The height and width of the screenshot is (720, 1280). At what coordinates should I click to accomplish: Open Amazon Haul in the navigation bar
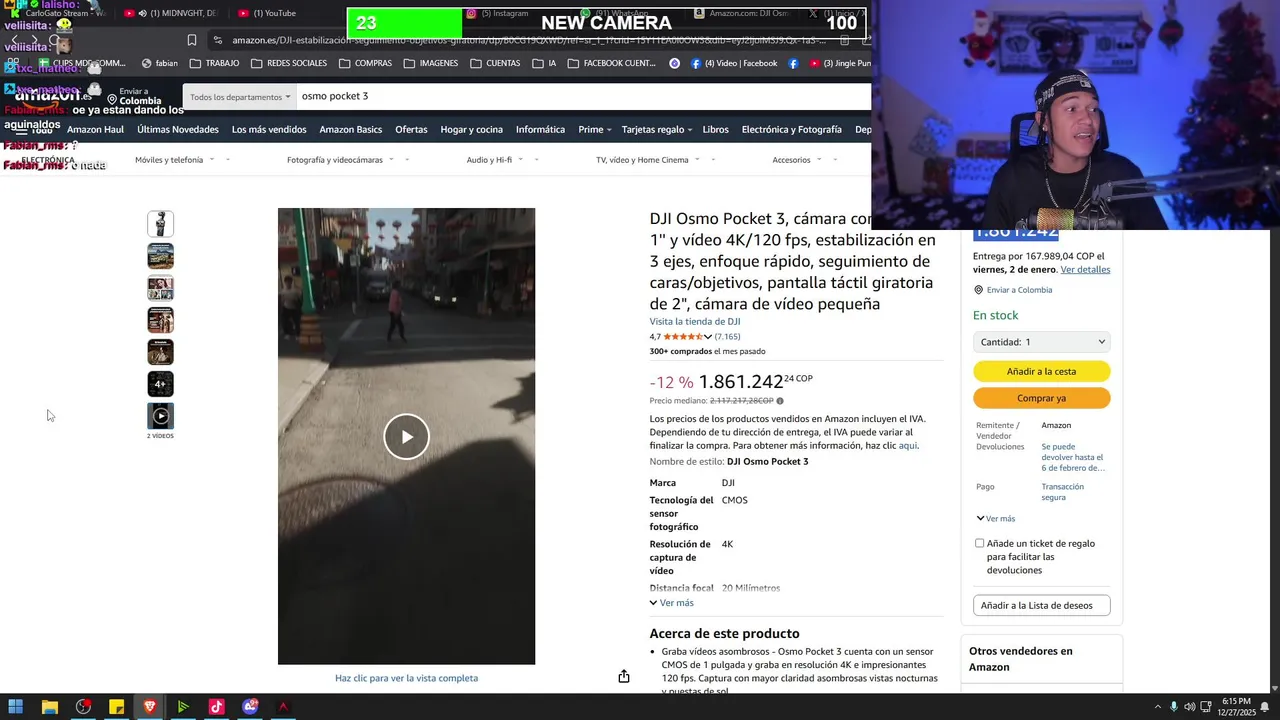coord(95,130)
